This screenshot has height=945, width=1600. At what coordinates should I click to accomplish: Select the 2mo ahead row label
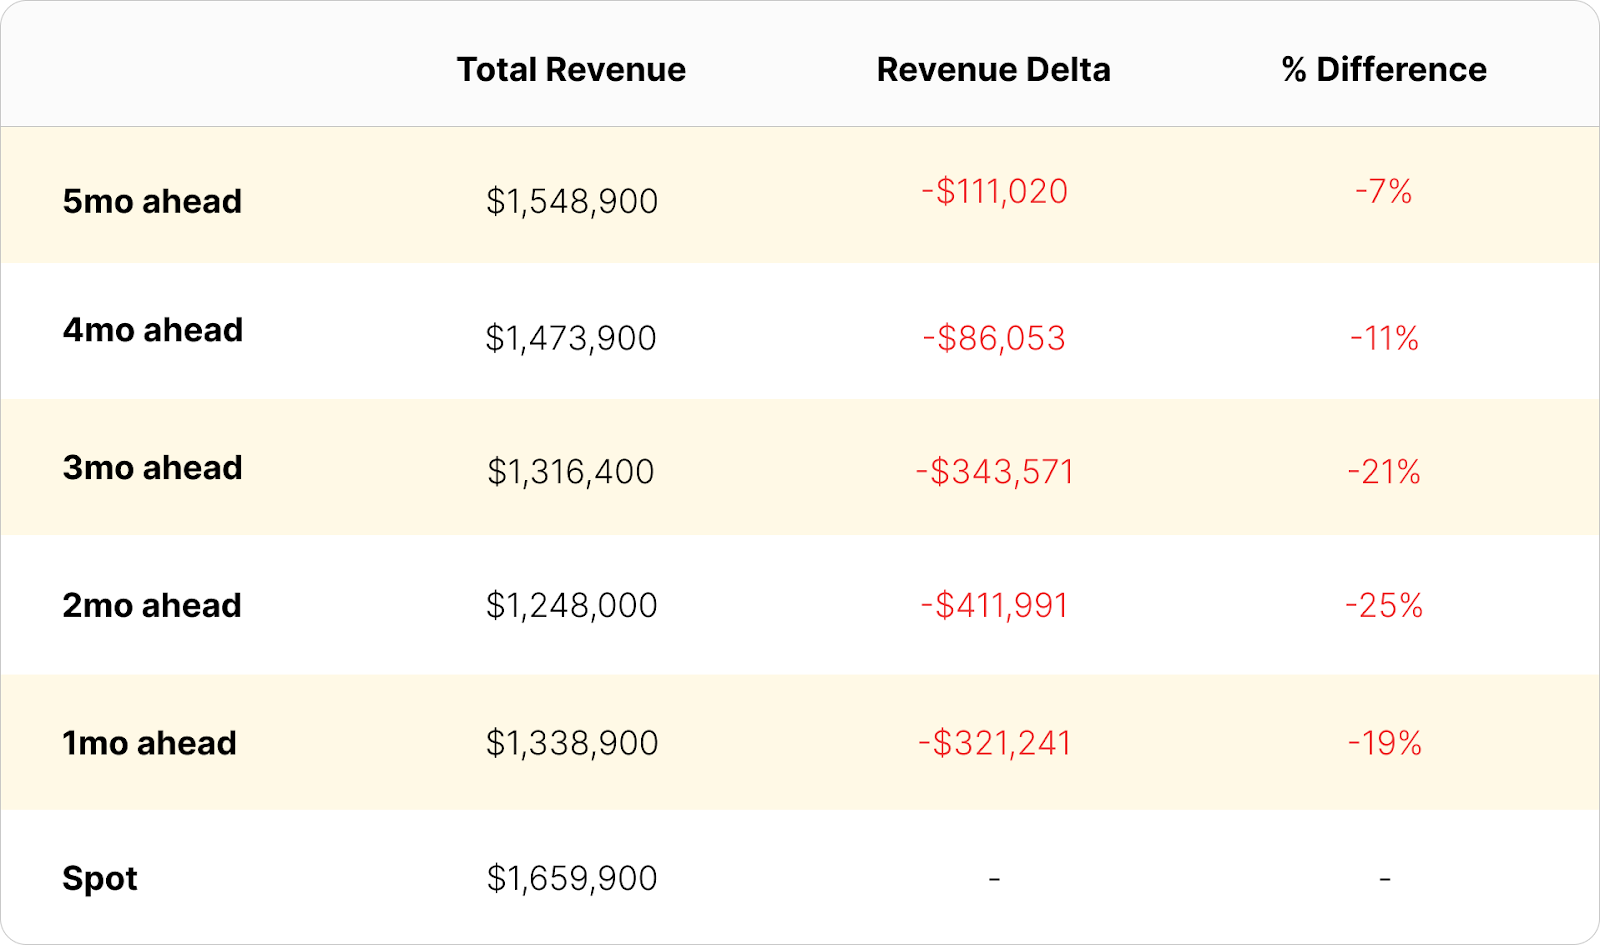[152, 606]
